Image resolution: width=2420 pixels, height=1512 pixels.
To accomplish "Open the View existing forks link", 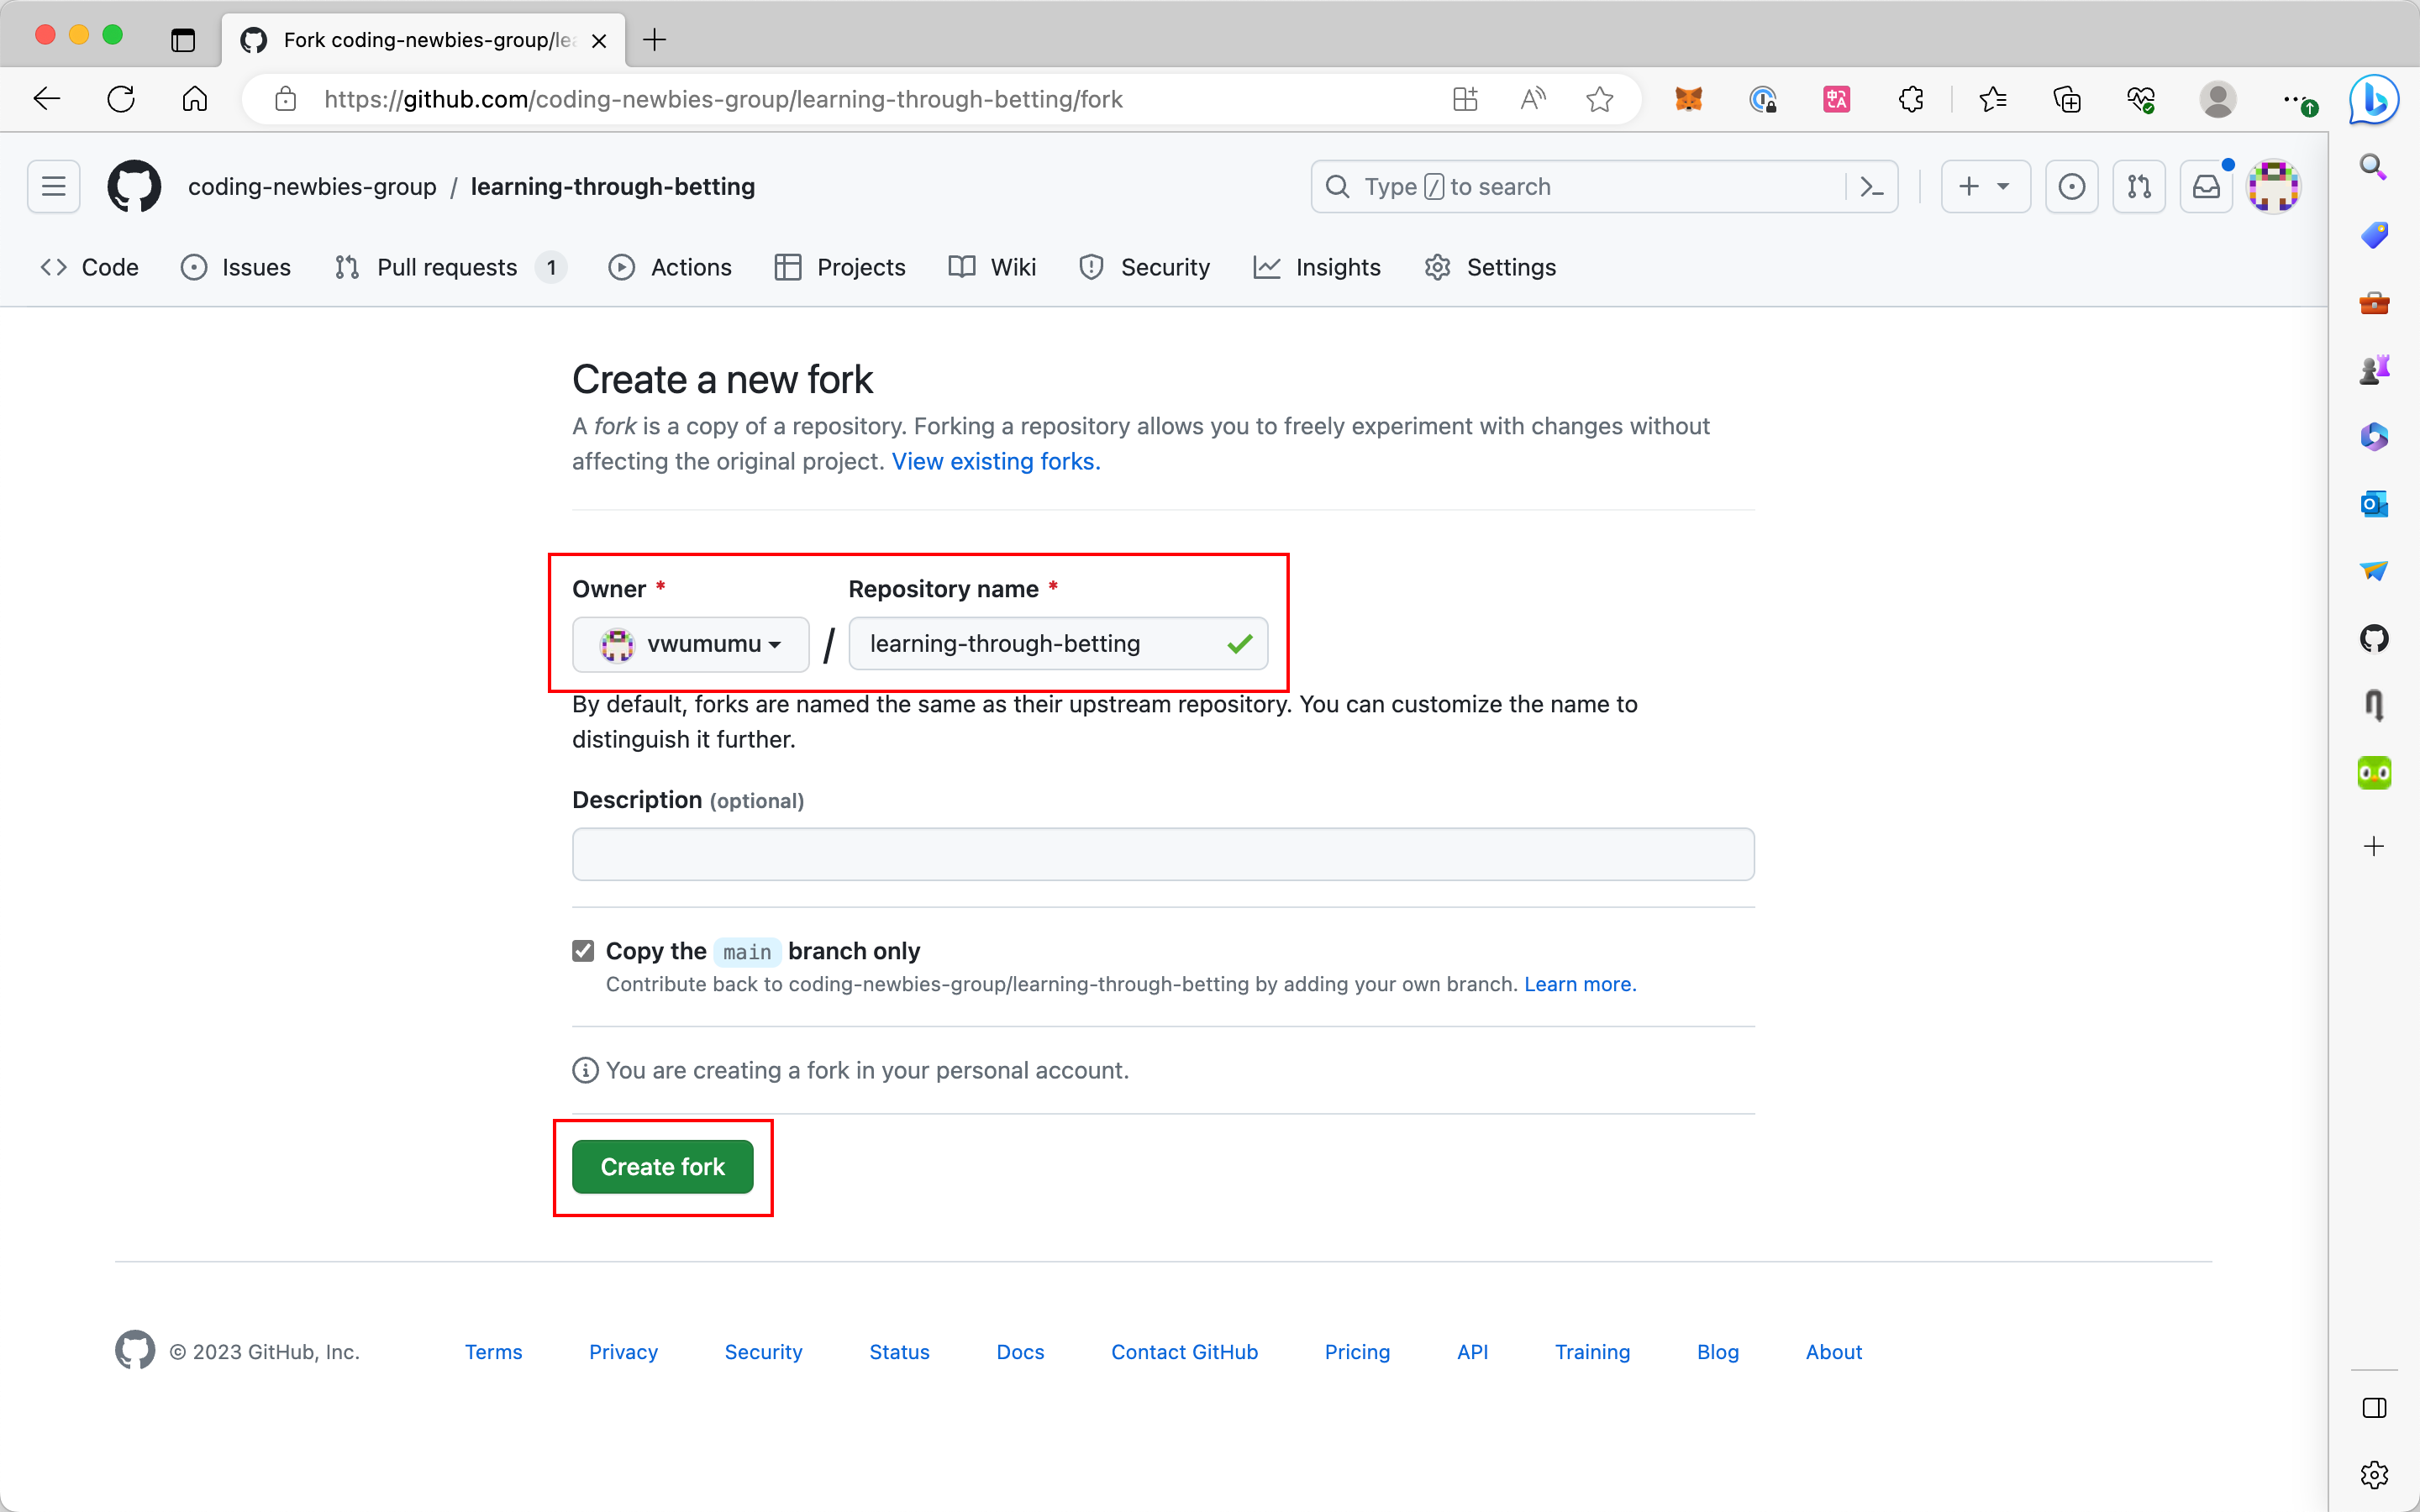I will coord(995,461).
